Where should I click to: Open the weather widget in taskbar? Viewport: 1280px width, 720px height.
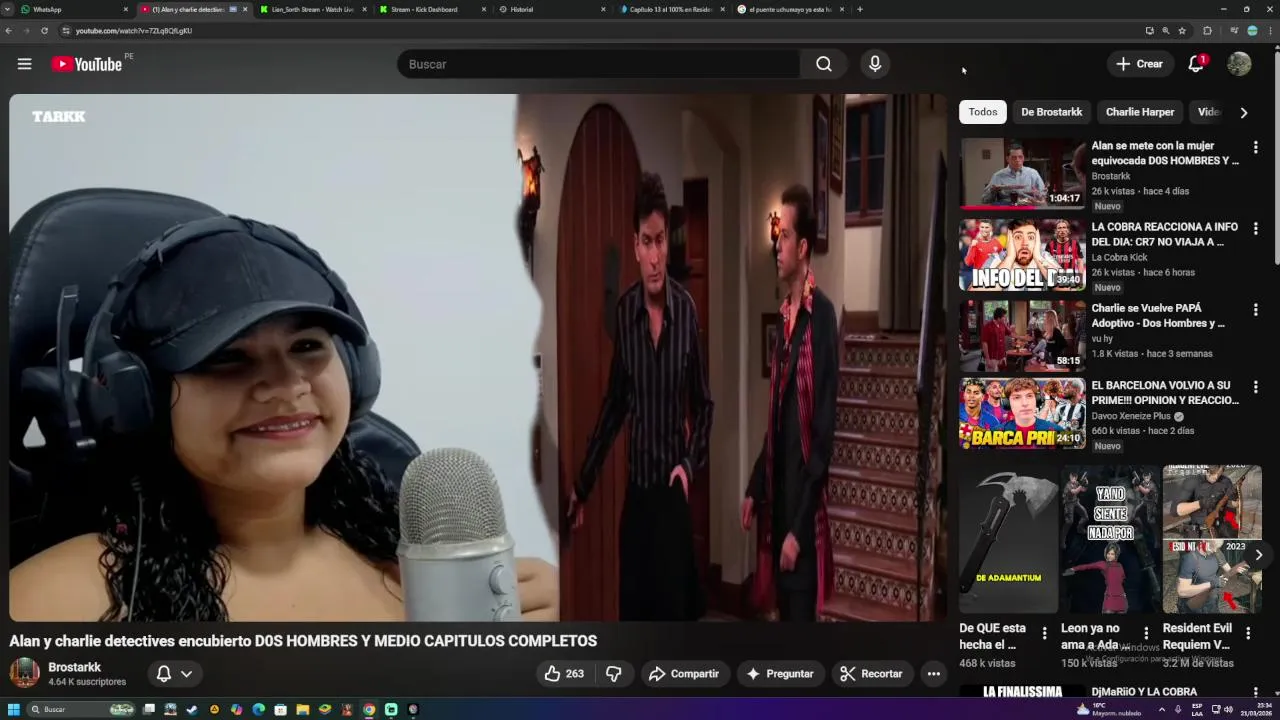point(1110,709)
